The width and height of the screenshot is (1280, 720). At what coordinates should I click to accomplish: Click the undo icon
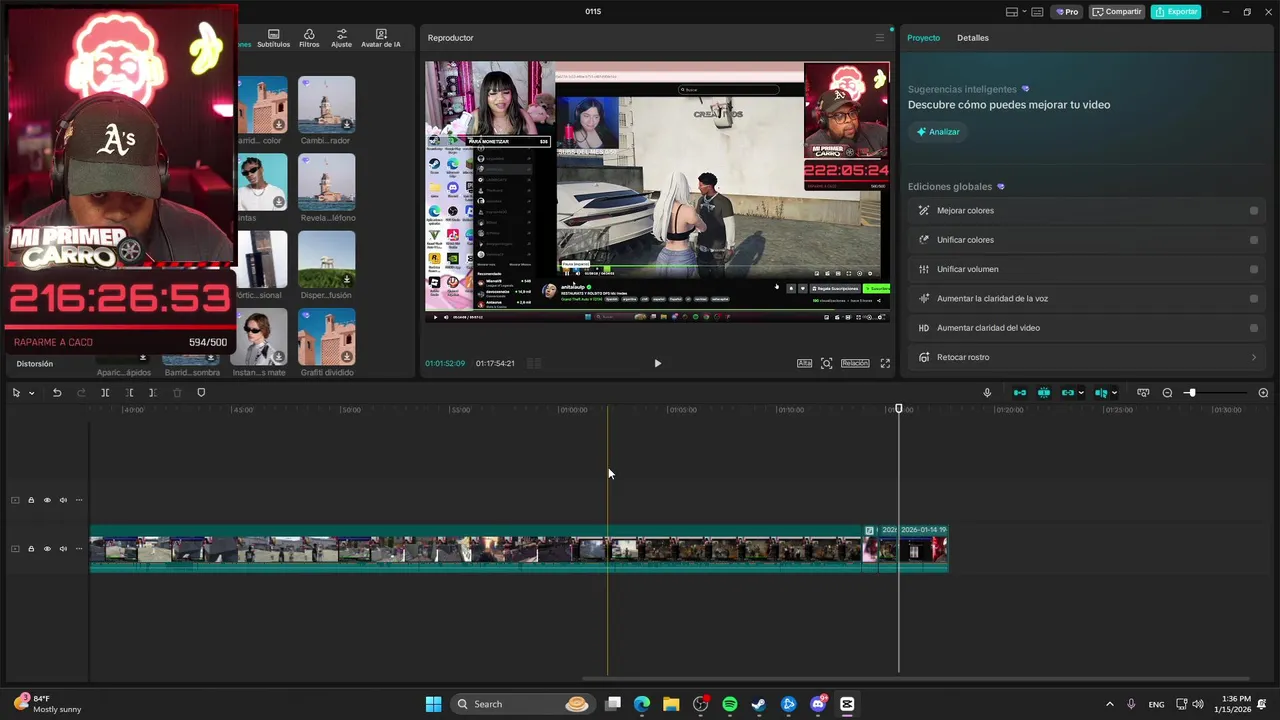[x=57, y=393]
